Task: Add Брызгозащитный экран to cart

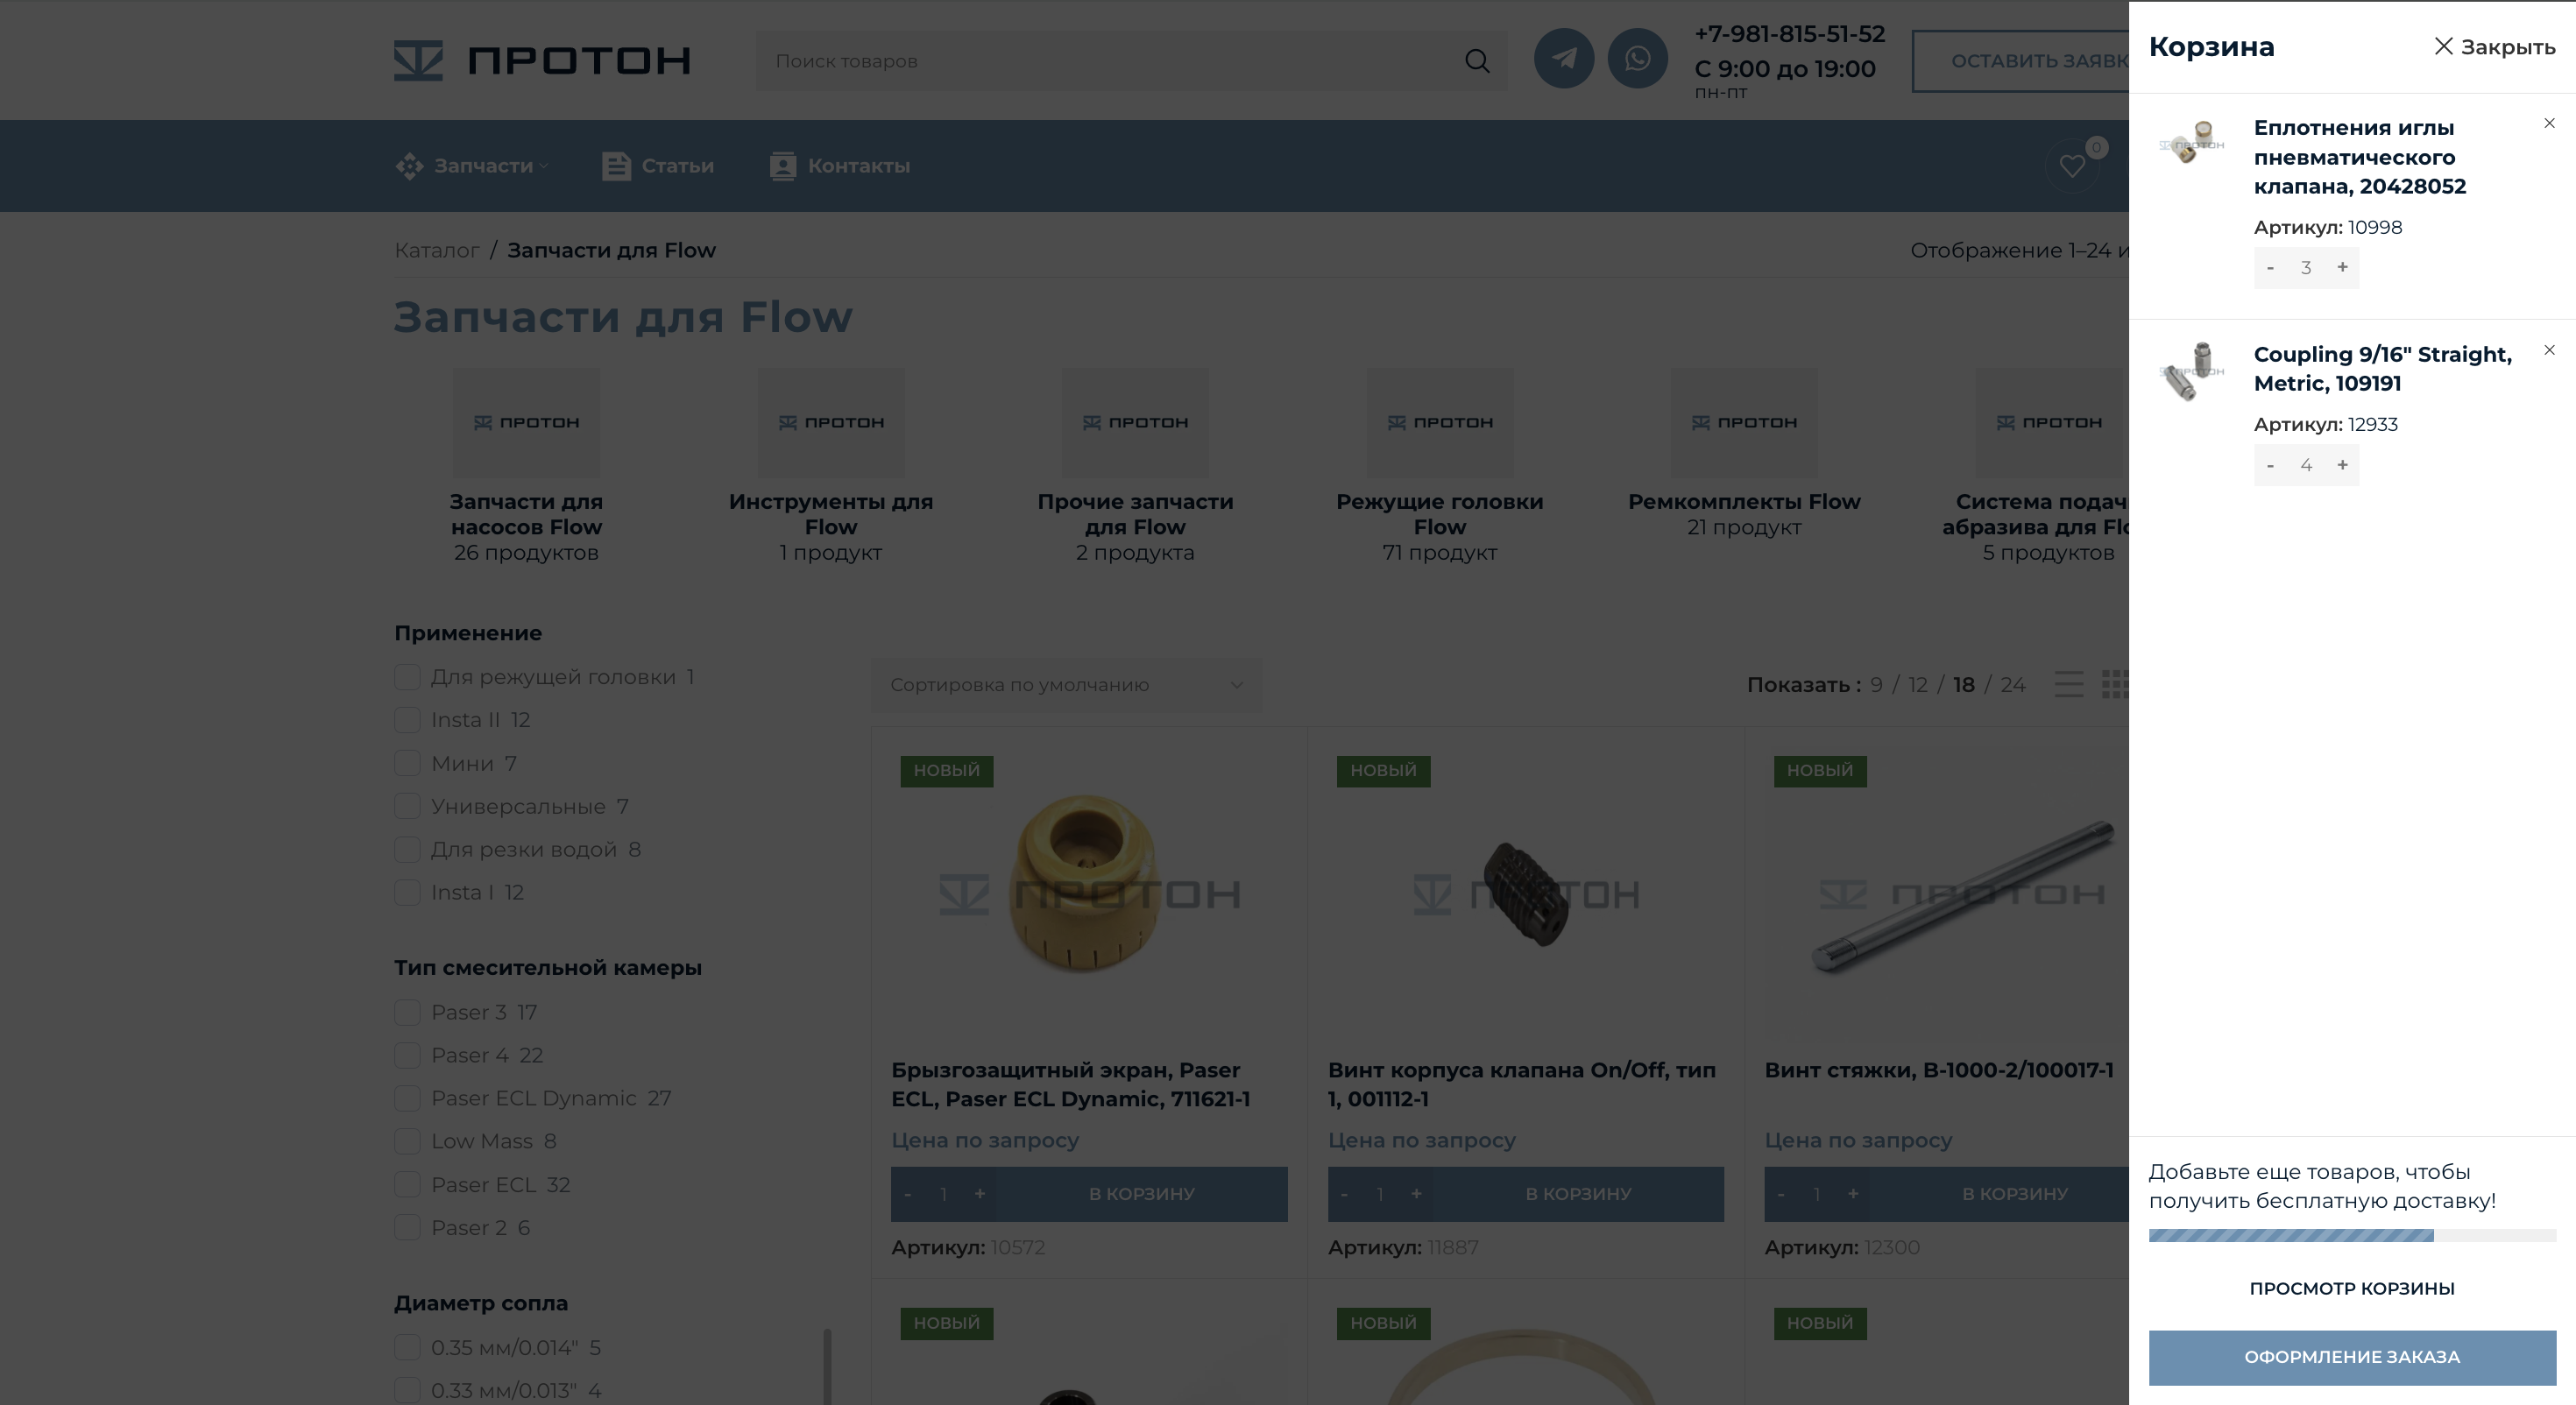Action: click(1141, 1194)
